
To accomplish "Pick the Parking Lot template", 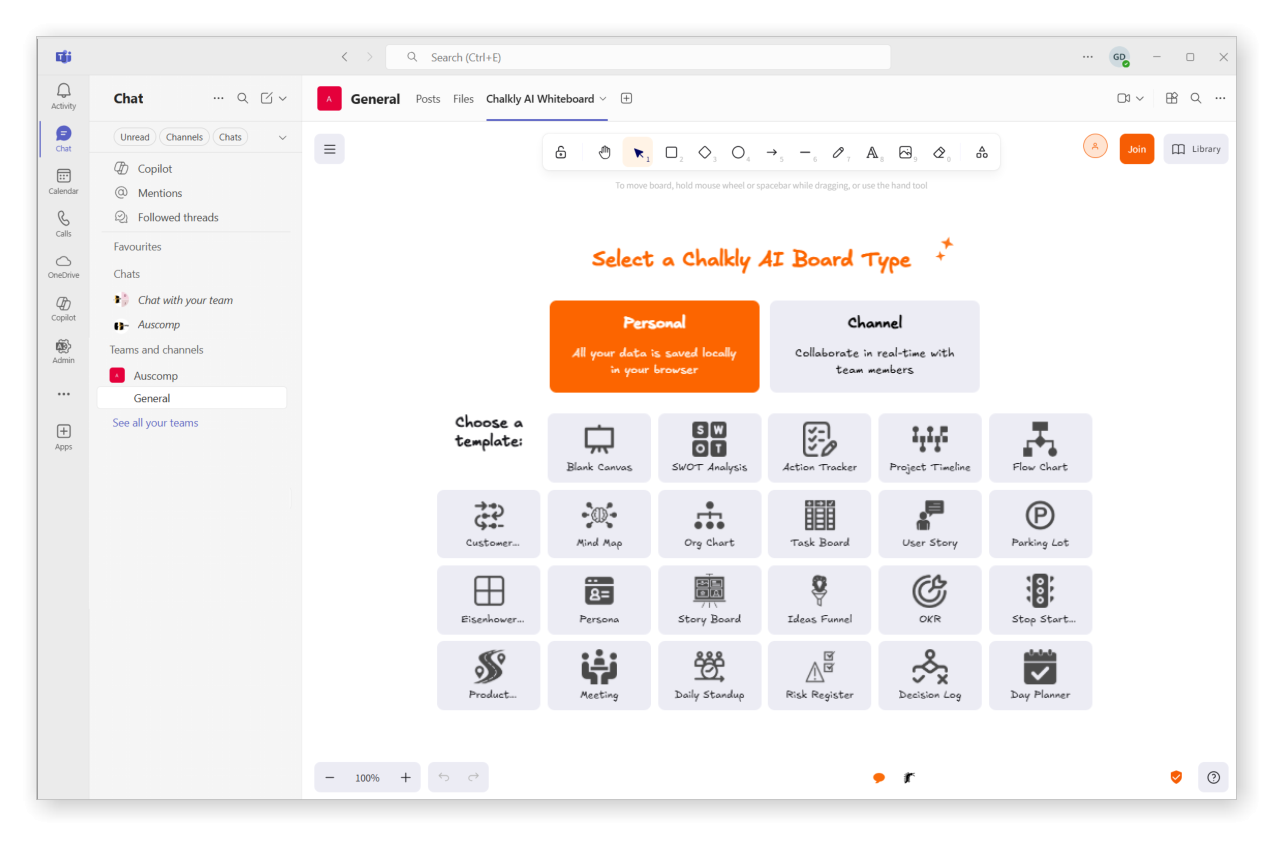I will [x=1041, y=524].
